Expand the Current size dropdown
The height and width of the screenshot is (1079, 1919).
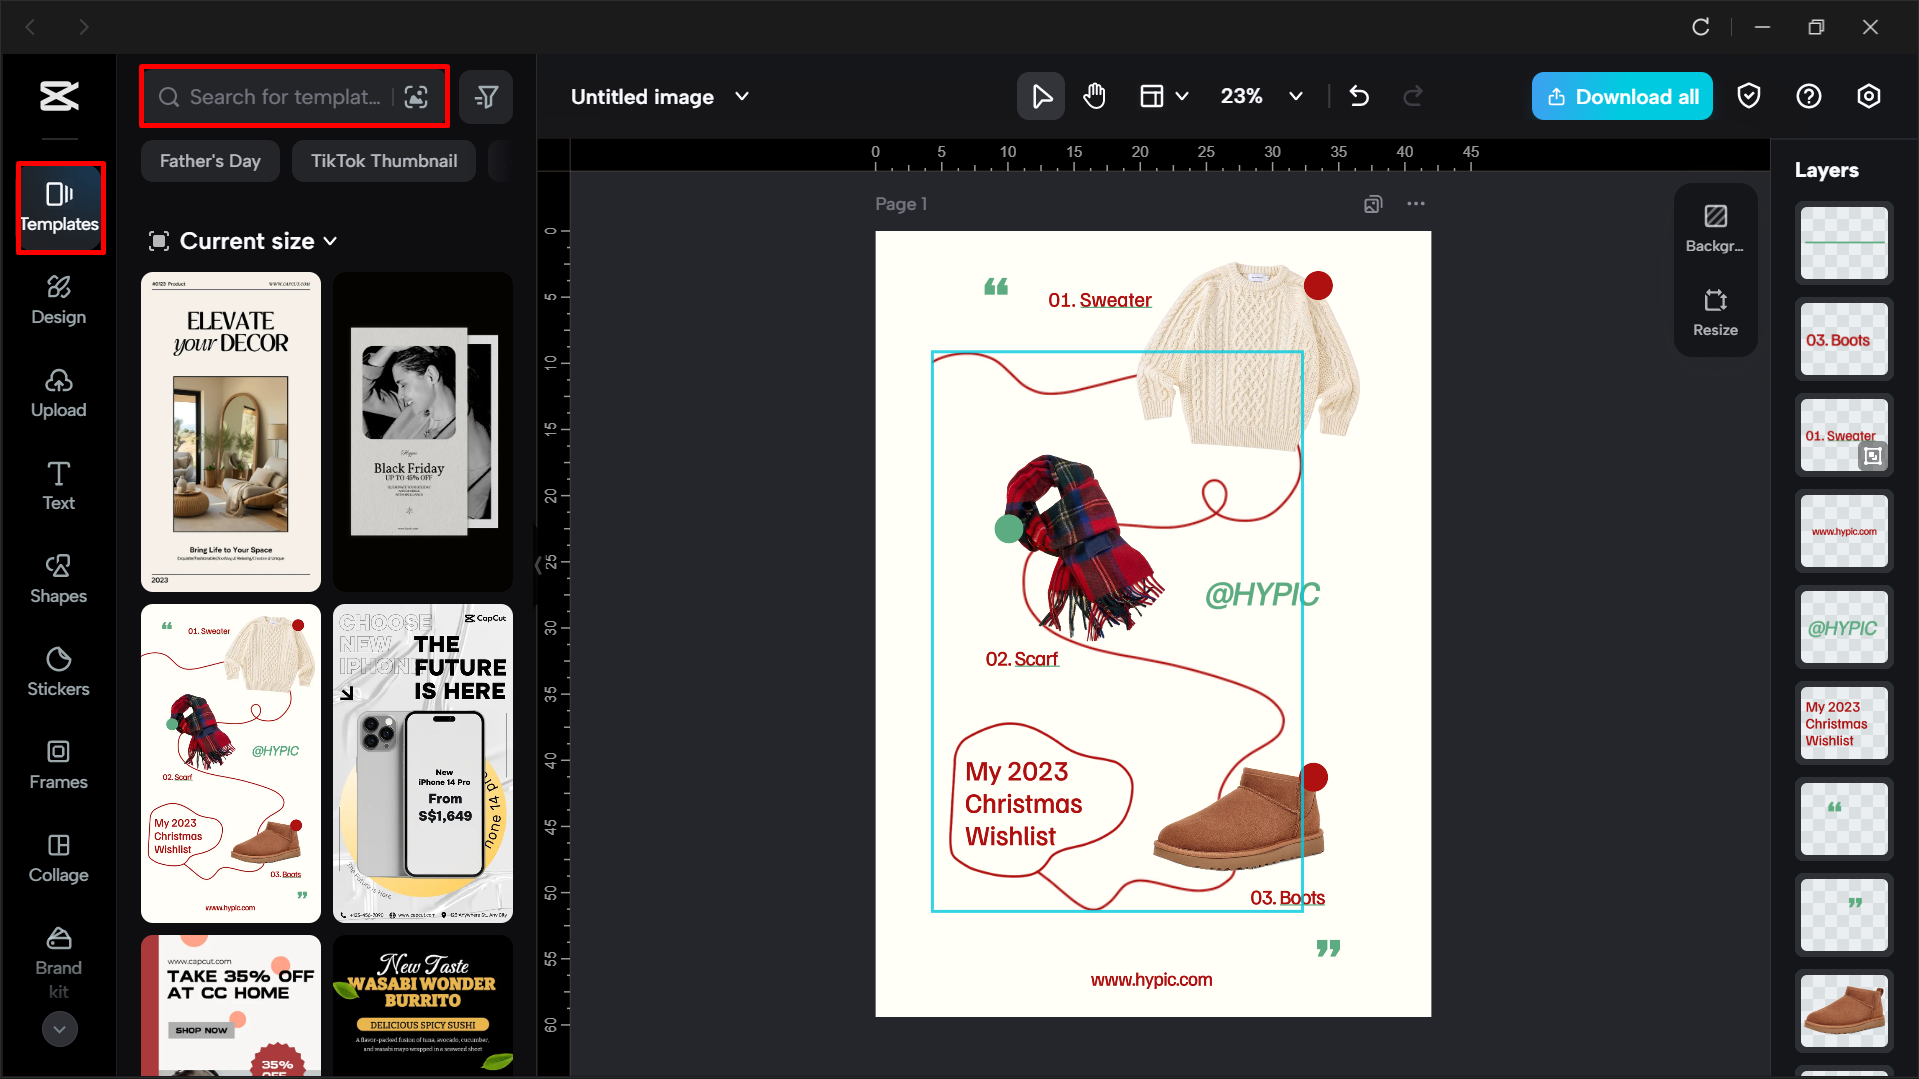coord(330,241)
